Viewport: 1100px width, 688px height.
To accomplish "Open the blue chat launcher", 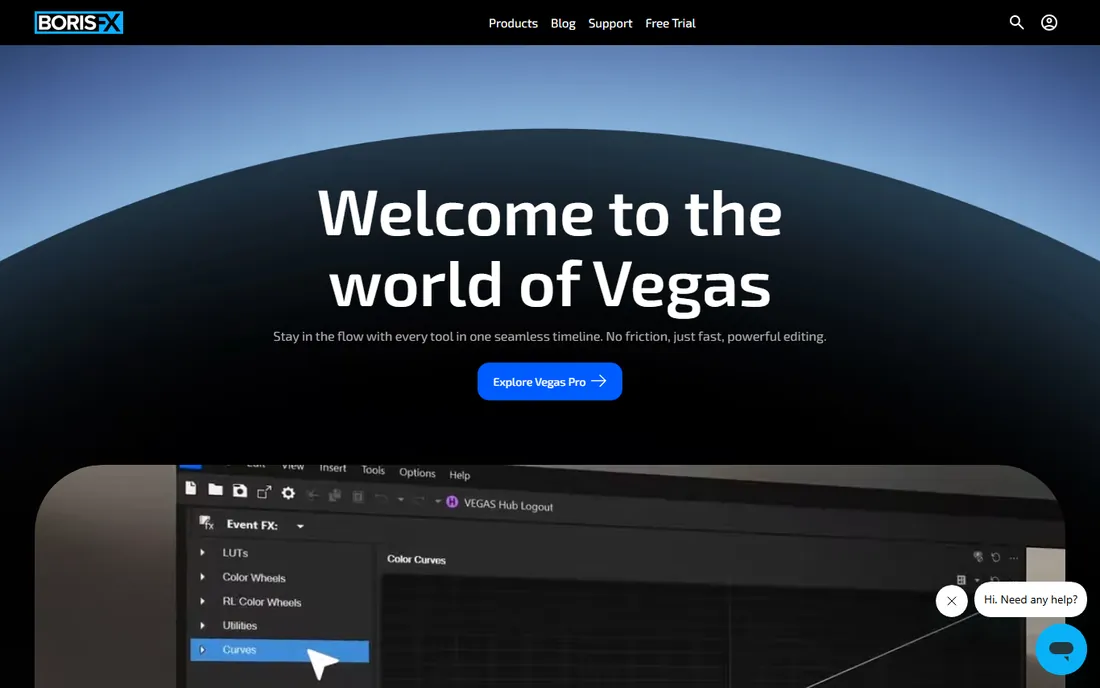I will pos(1061,649).
